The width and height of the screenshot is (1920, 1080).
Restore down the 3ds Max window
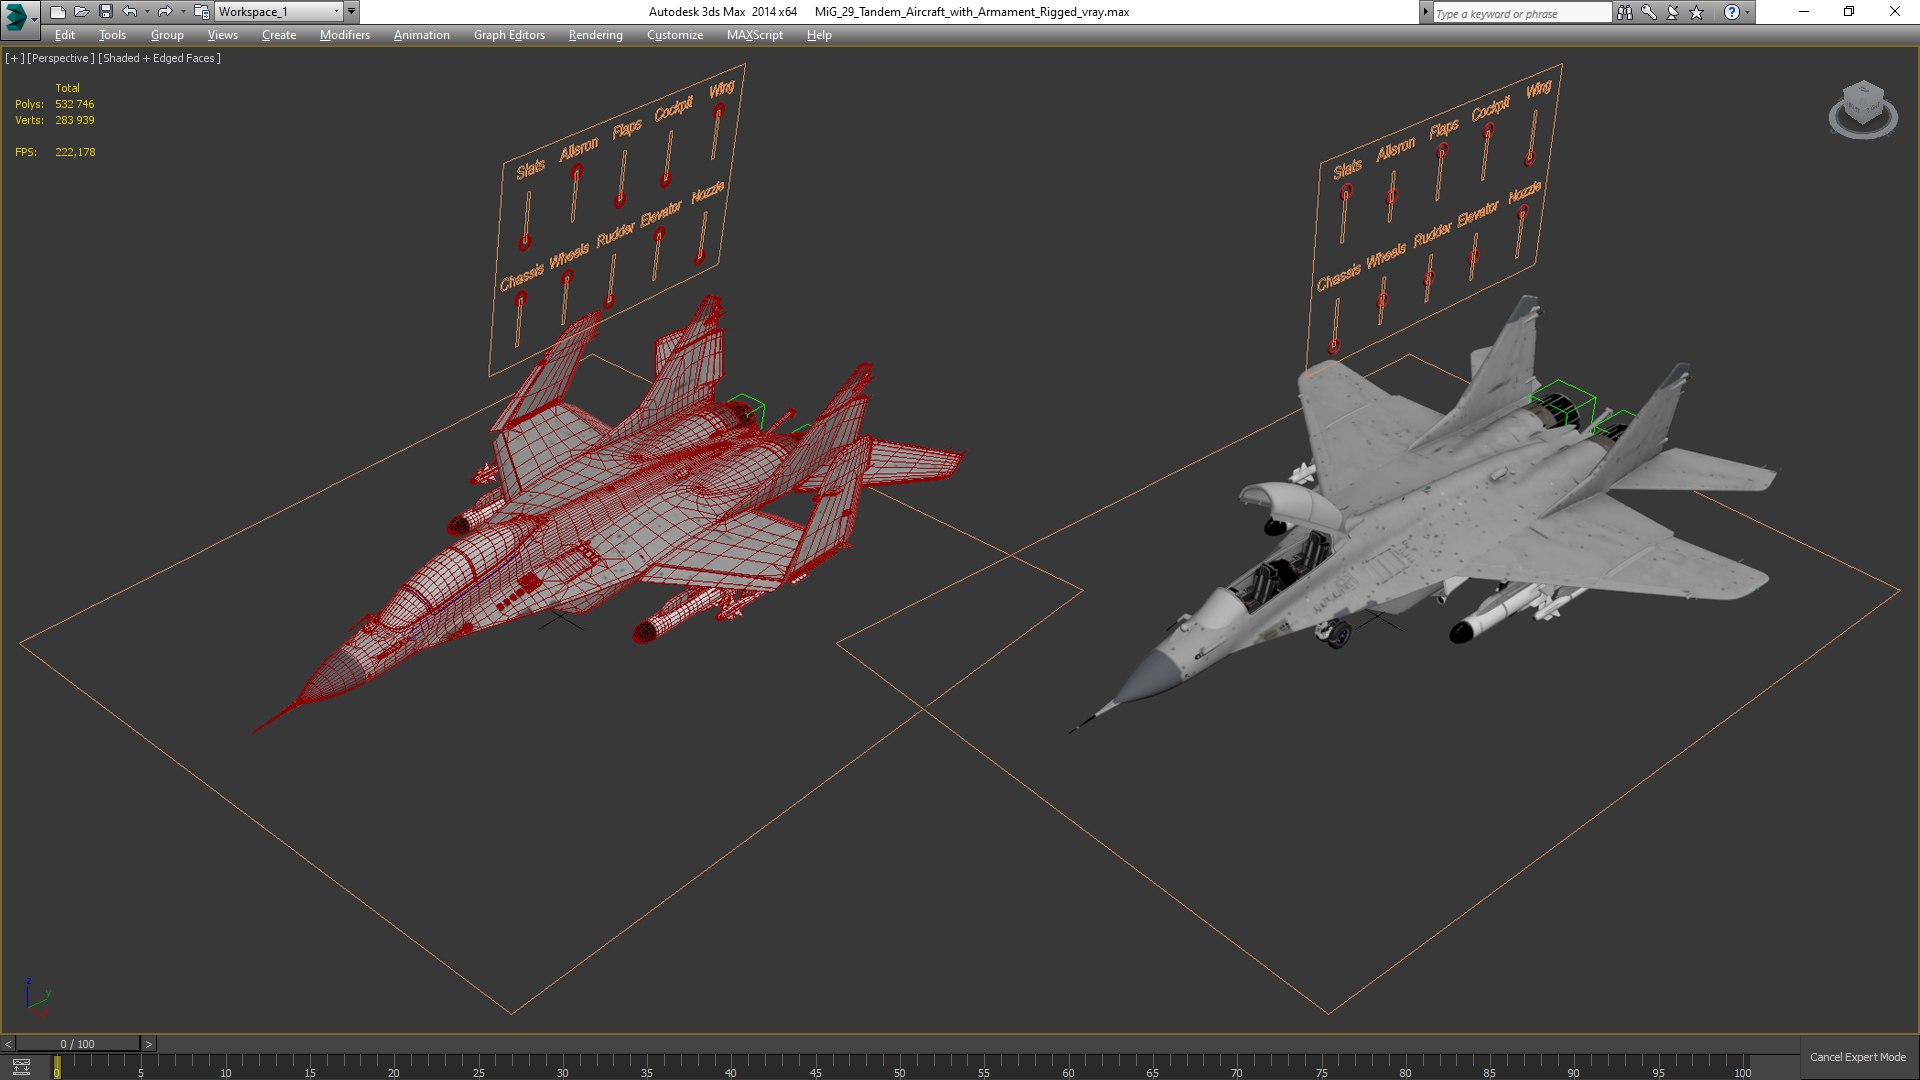click(1849, 12)
